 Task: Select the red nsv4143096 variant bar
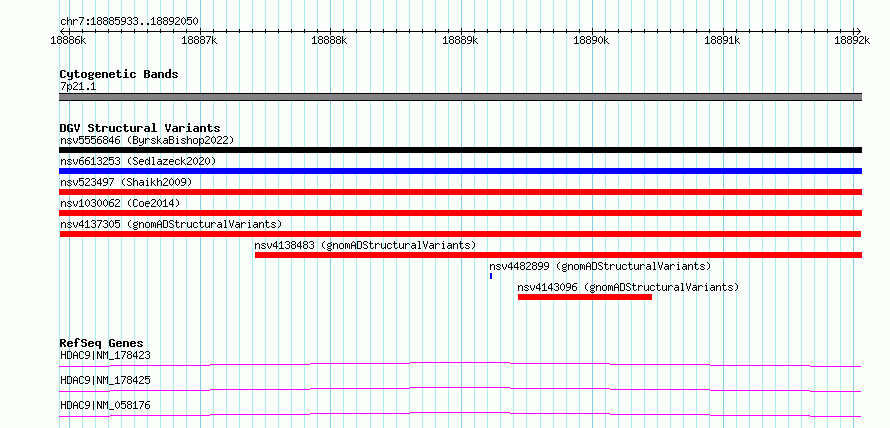(585, 297)
